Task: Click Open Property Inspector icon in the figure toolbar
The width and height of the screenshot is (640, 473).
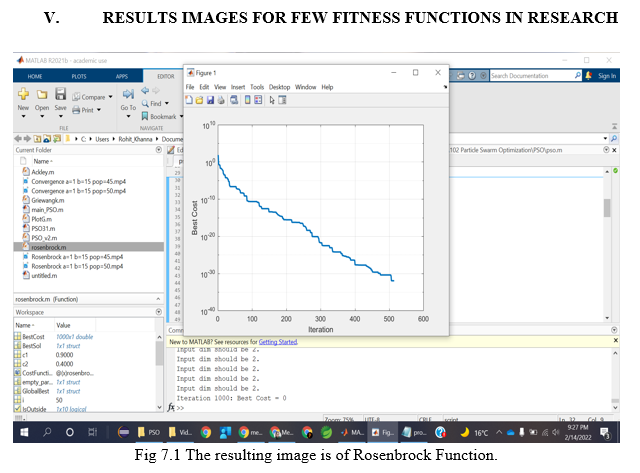Action: (x=282, y=100)
